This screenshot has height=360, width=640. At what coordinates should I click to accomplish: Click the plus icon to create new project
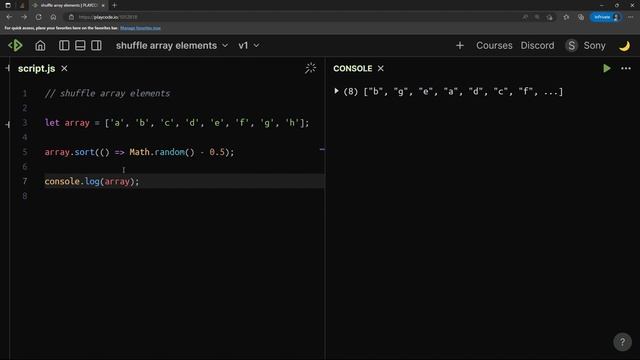click(460, 45)
